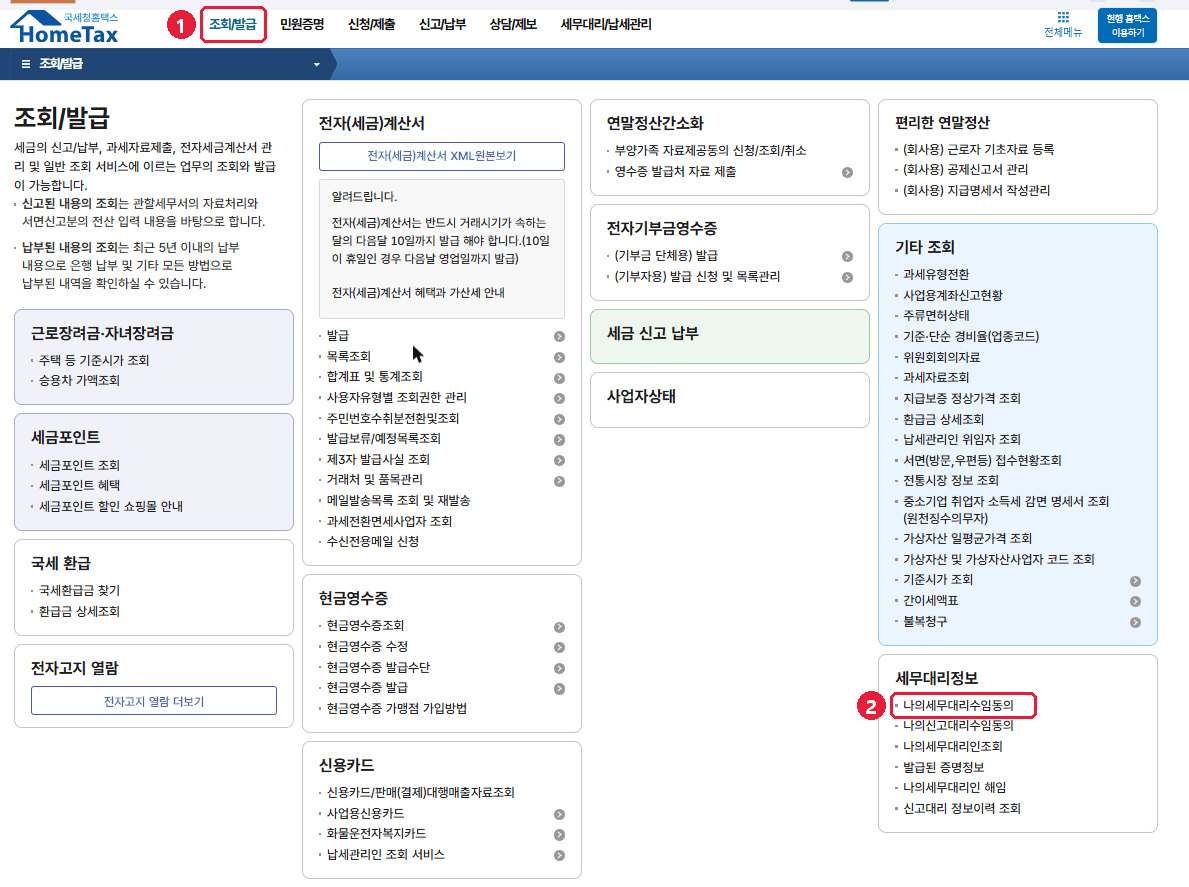Click the hamburger icon in the 조회/발급 bar

click(26, 64)
